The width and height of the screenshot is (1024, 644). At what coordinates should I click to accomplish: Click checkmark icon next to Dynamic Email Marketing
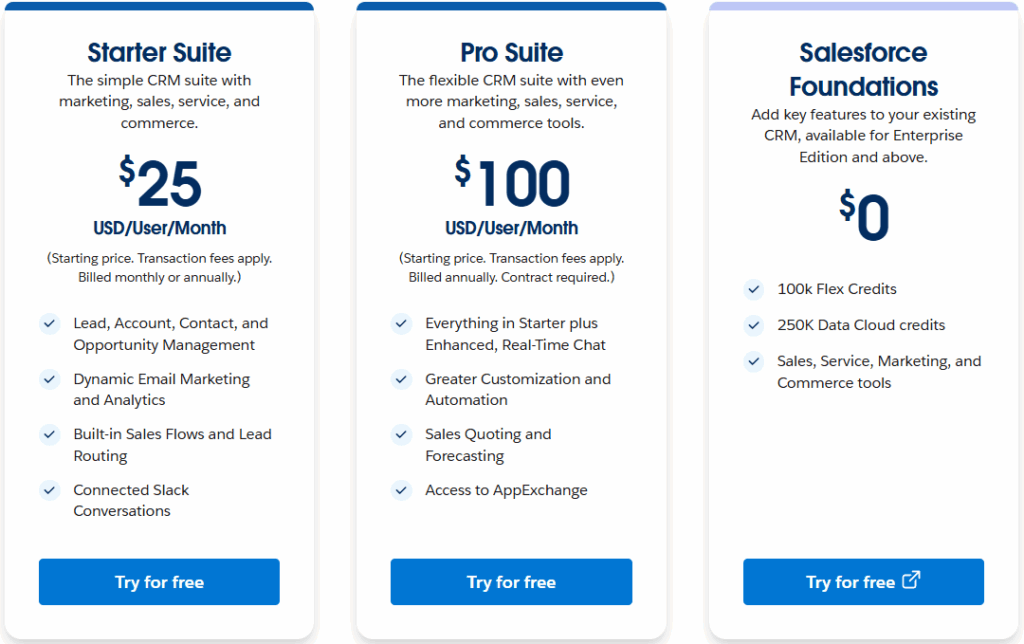(x=49, y=379)
